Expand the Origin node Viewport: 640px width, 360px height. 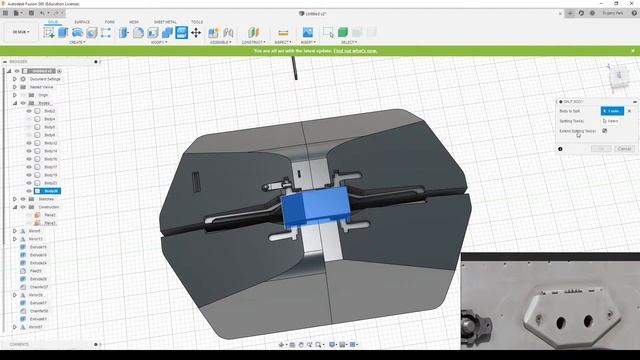(x=15, y=95)
